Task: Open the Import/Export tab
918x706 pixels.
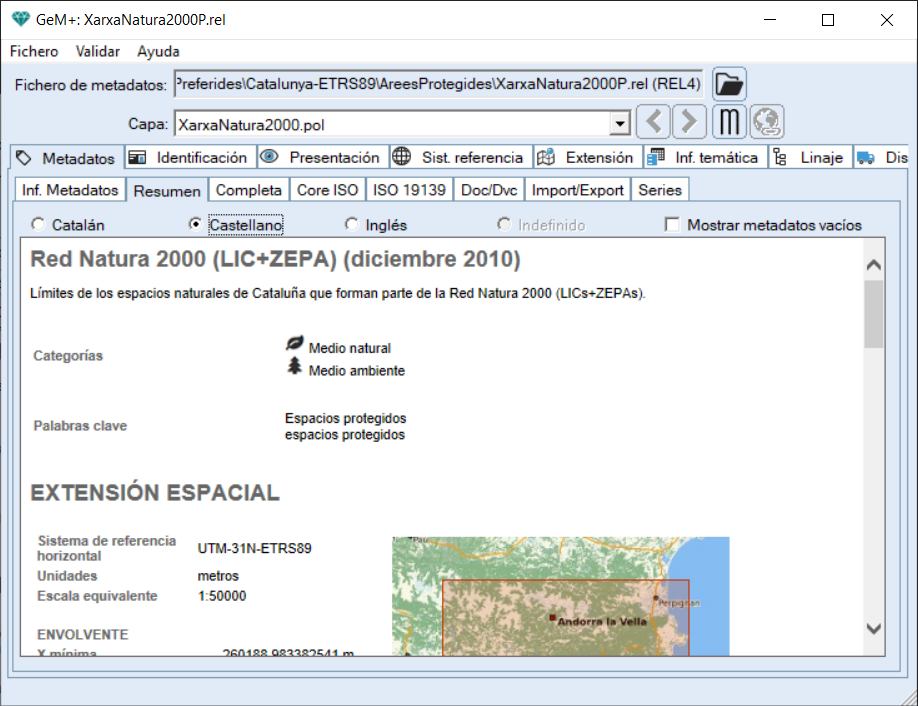Action: 578,190
